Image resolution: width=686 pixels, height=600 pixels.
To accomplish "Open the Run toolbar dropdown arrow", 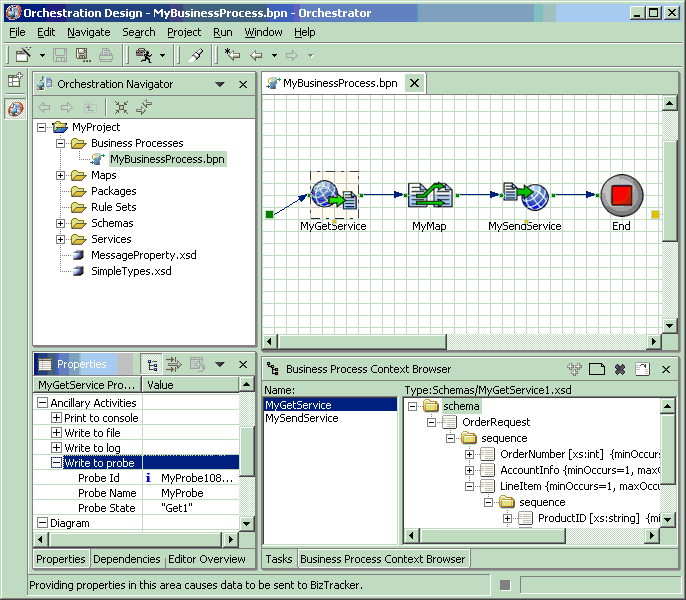I will point(162,56).
